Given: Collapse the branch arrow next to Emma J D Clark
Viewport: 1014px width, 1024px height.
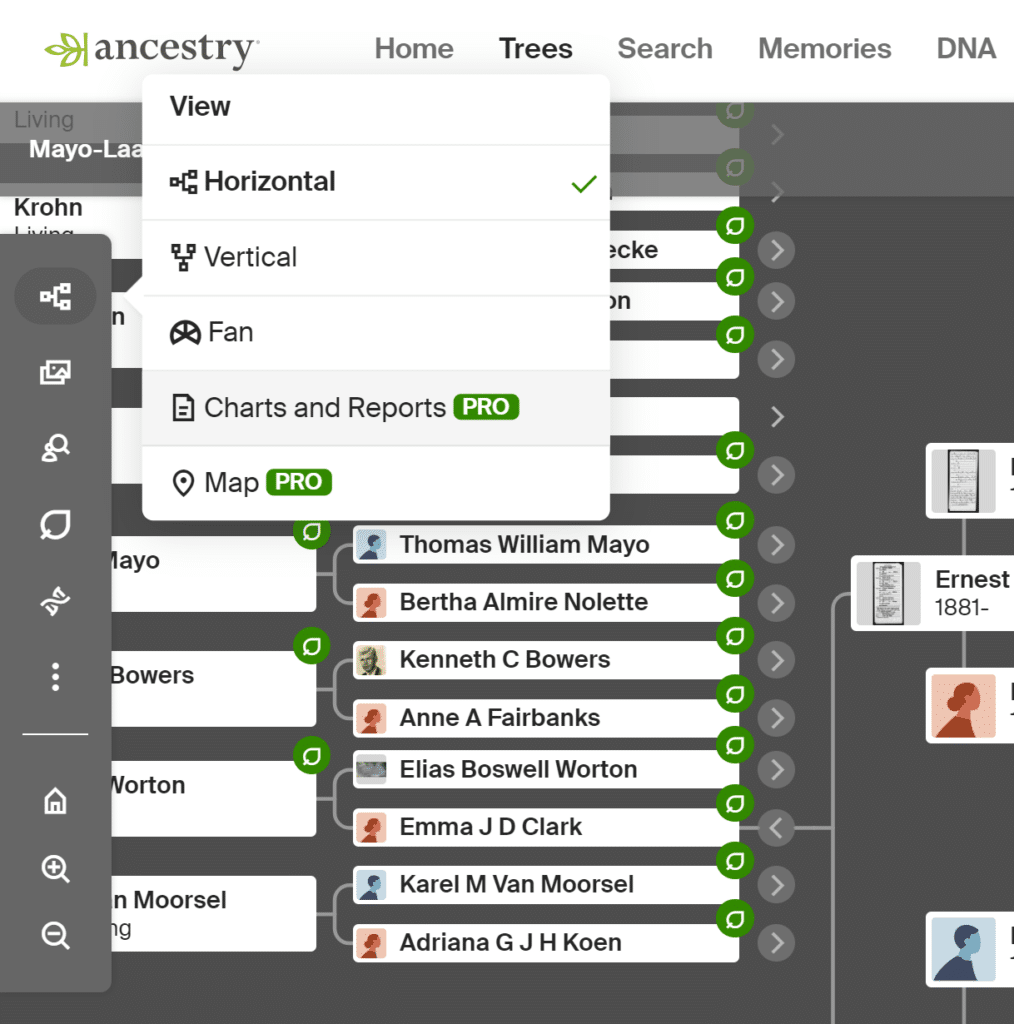Looking at the screenshot, I should point(777,828).
